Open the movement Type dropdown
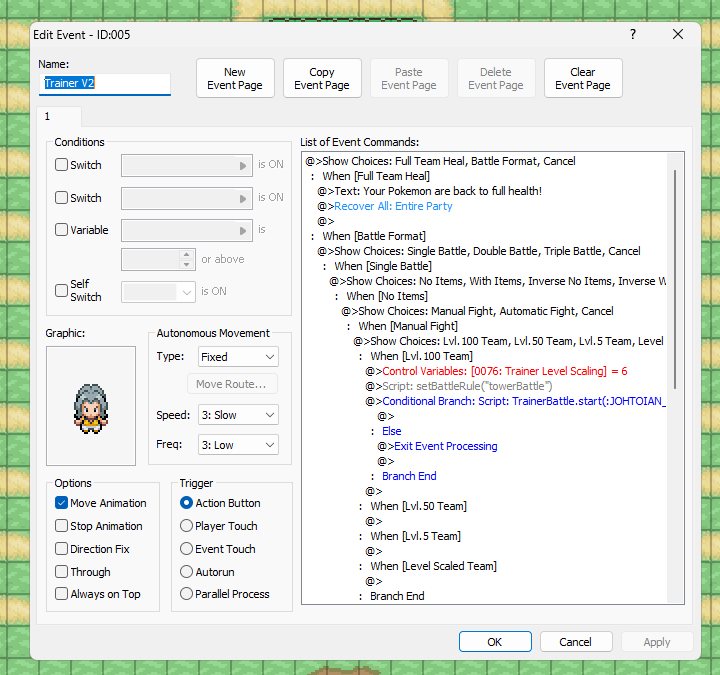Viewport: 720px width, 675px height. (x=238, y=357)
